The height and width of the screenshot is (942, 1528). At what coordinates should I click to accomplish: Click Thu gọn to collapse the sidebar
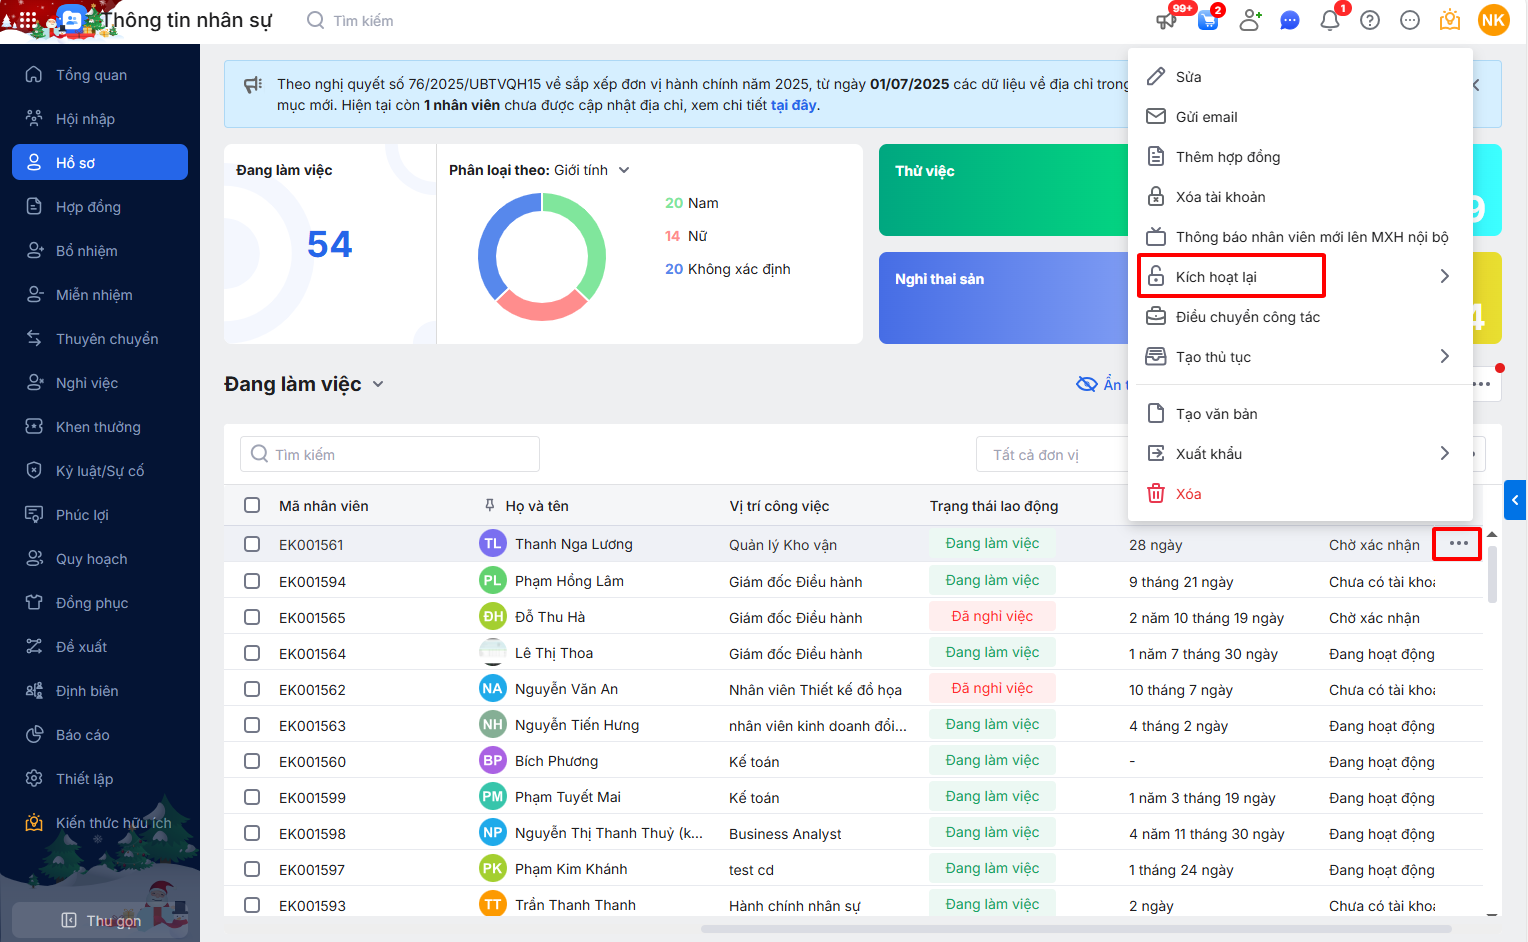[101, 920]
